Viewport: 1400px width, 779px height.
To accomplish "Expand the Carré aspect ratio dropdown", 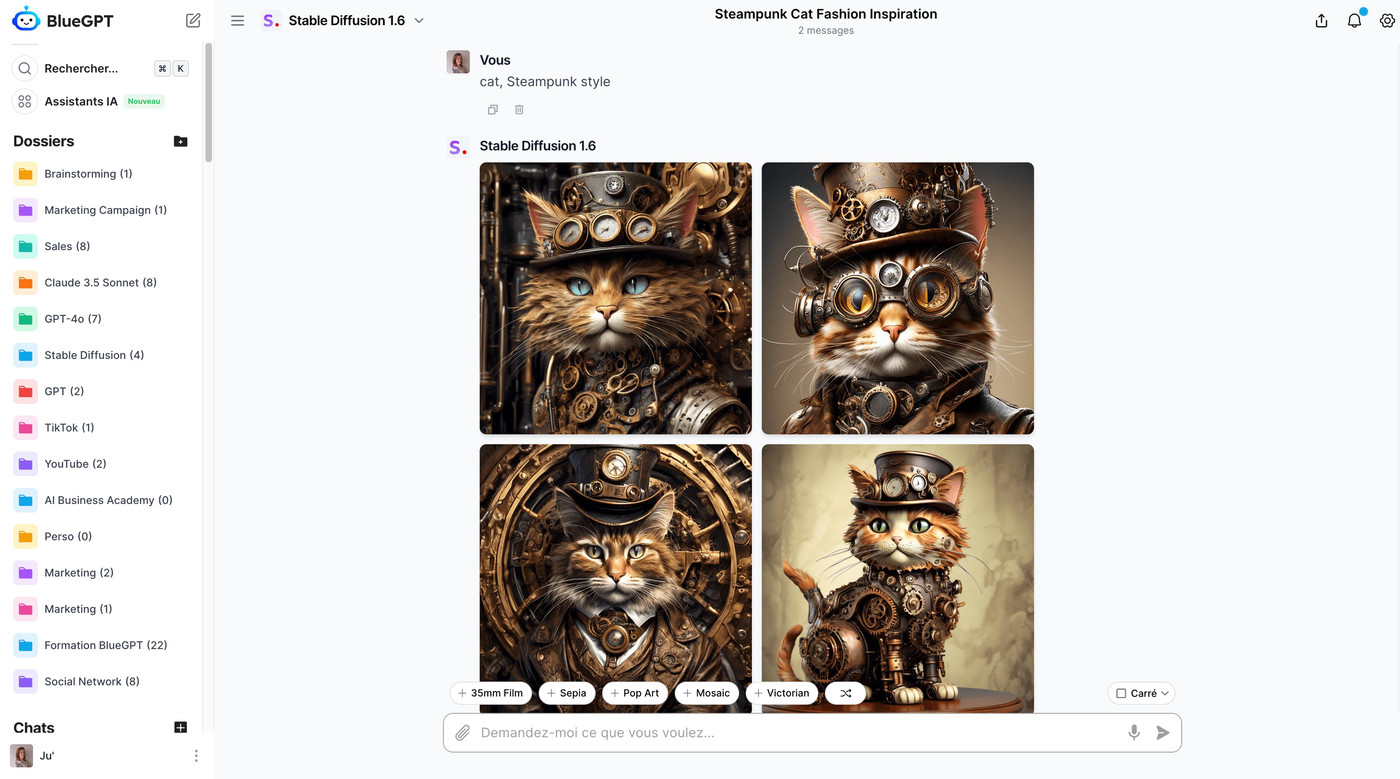I will (1163, 692).
